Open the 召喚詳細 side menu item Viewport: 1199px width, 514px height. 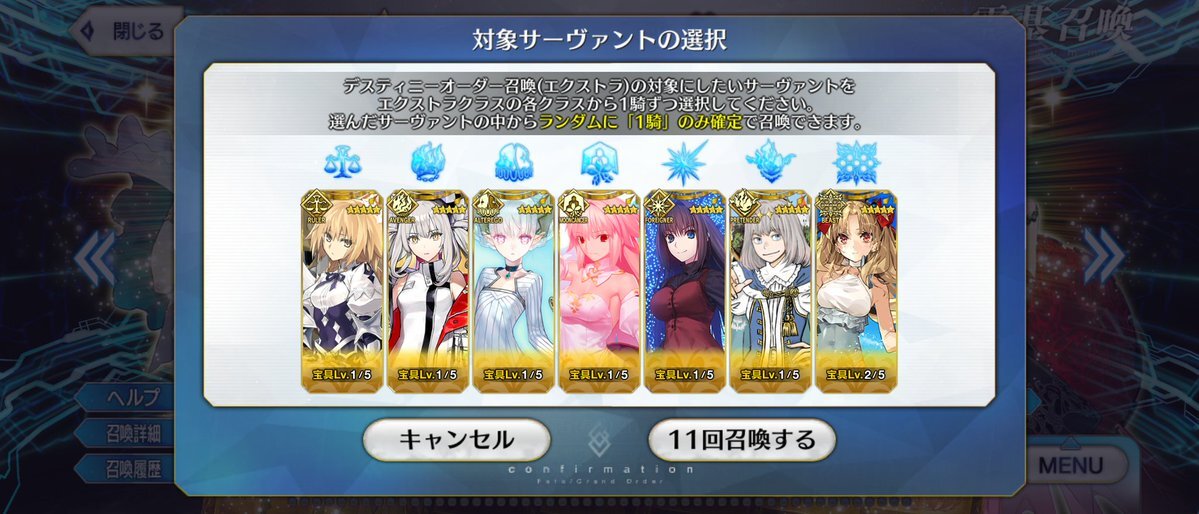[130, 433]
